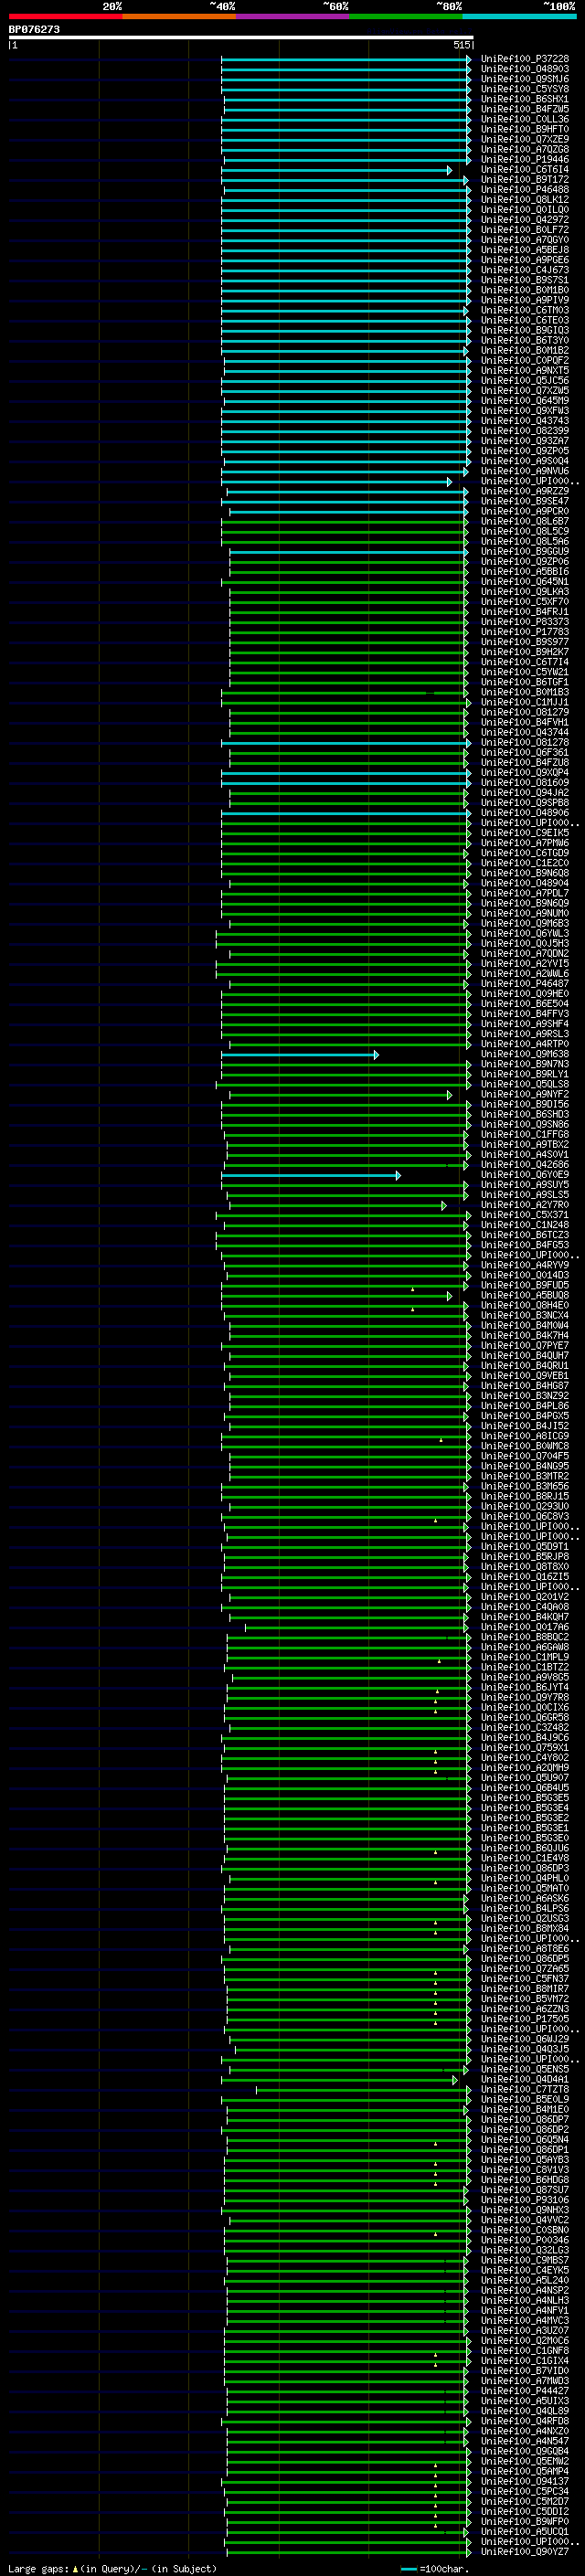Open the UniRef100_A5BUQ8 hit label
This screenshot has width=585, height=2576.
(x=525, y=1296)
